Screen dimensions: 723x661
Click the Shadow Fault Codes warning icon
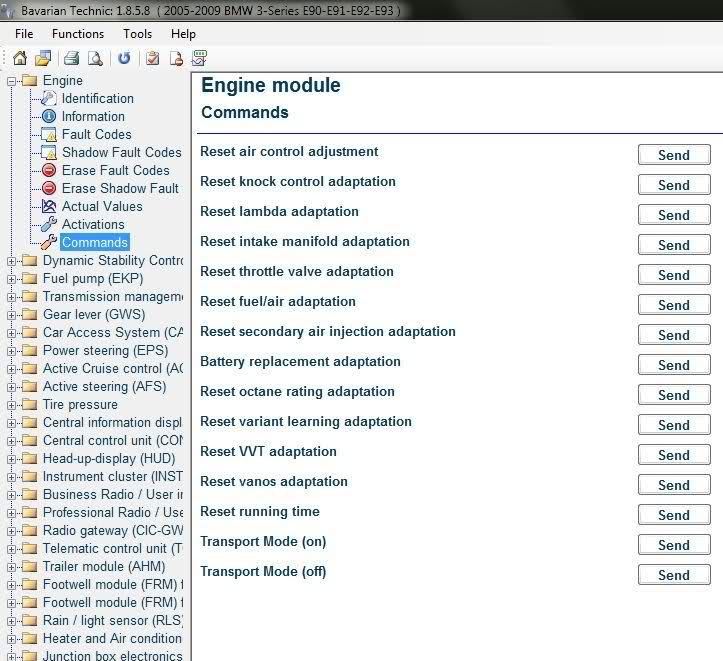pos(49,152)
